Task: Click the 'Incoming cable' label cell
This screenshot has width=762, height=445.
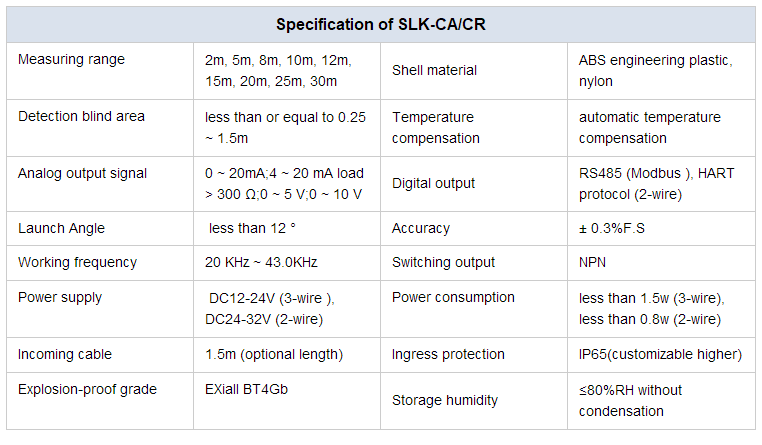Action: (100, 355)
